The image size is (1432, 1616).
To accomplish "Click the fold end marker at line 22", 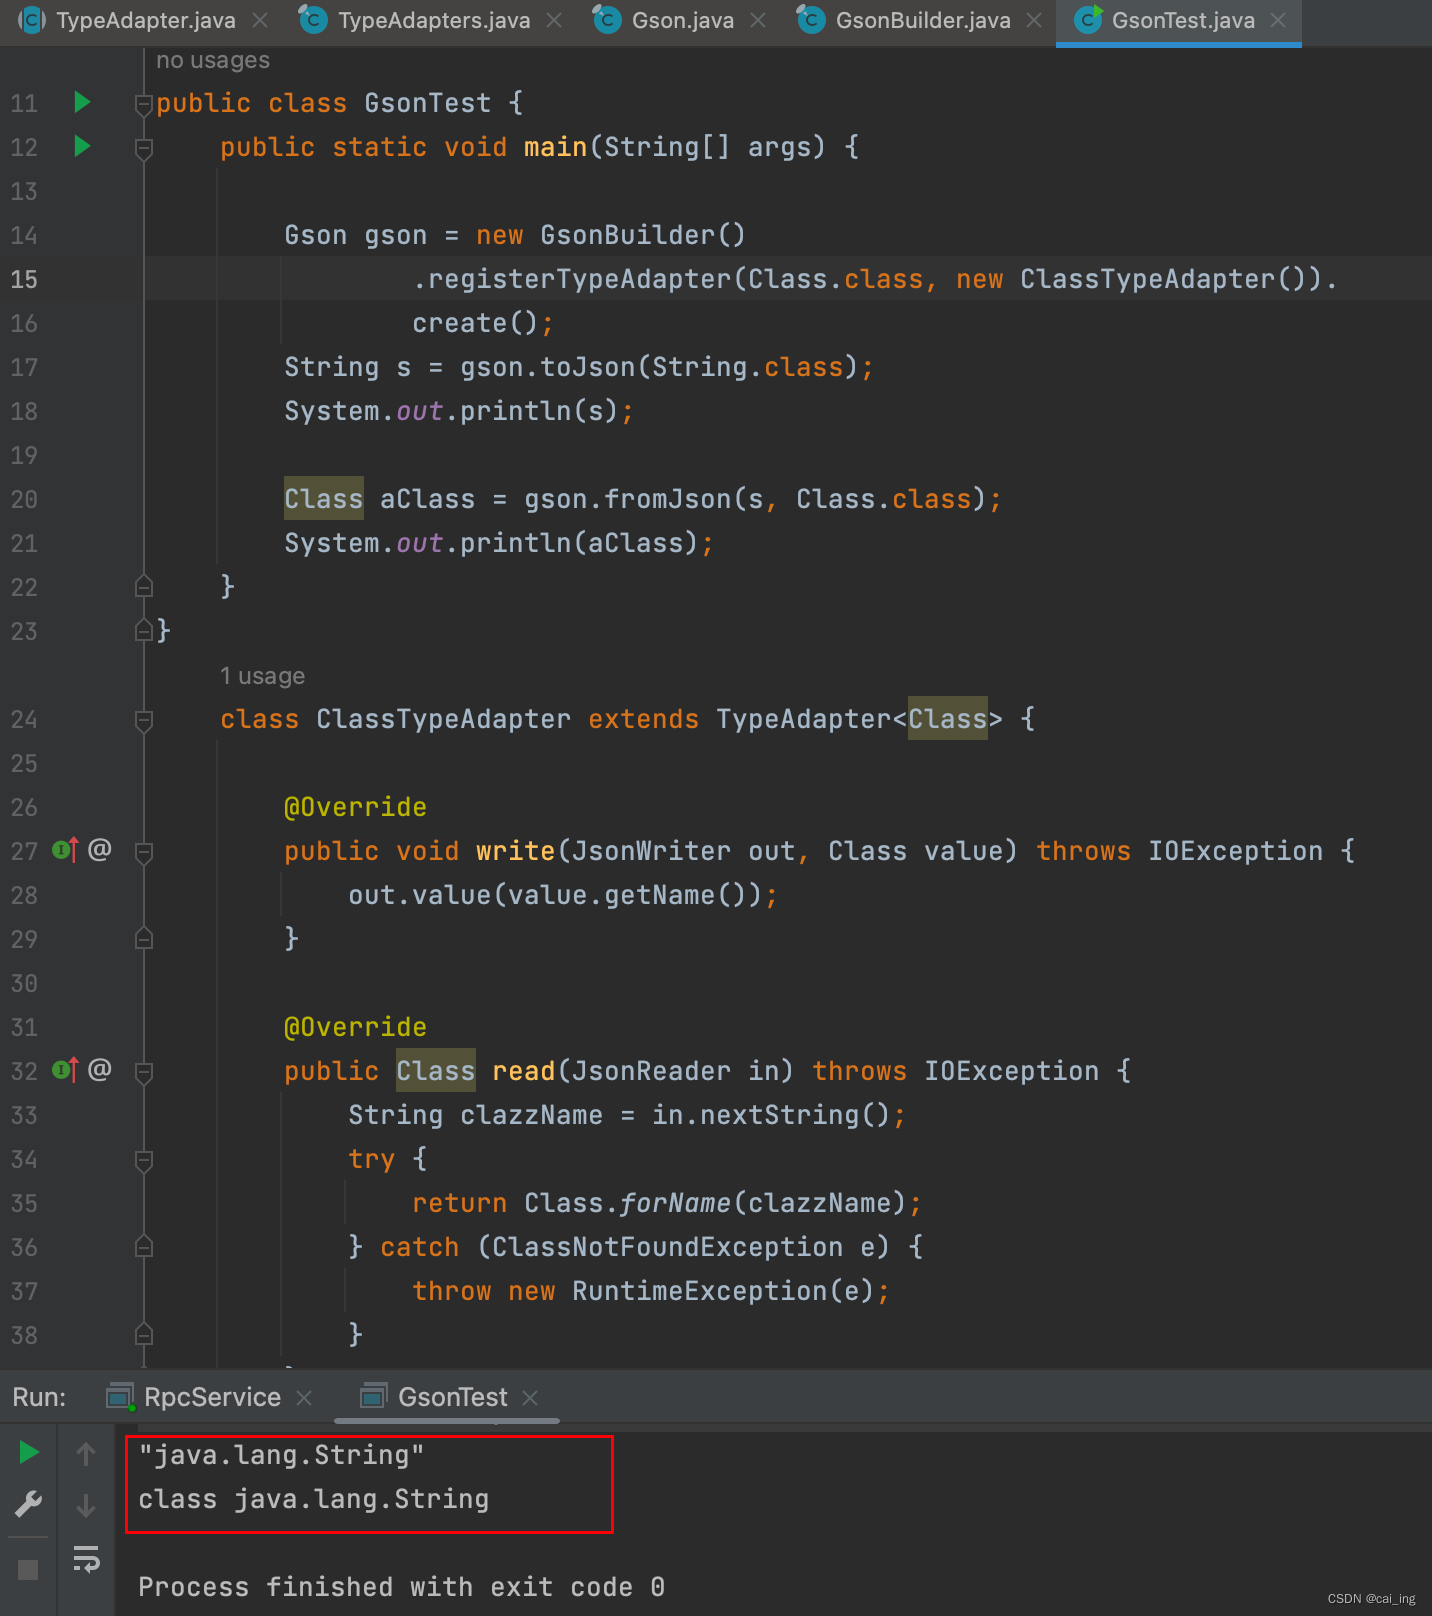I will 144,586.
